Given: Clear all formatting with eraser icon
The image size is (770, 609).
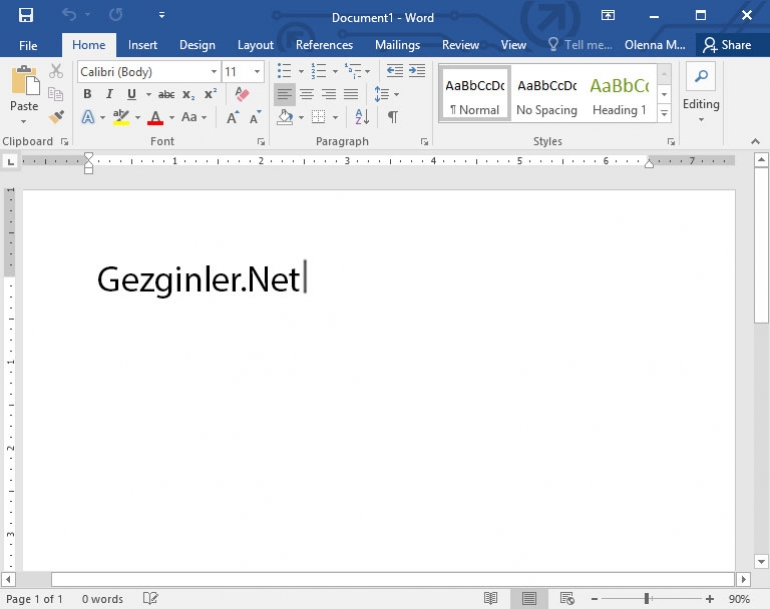Looking at the screenshot, I should 242,93.
